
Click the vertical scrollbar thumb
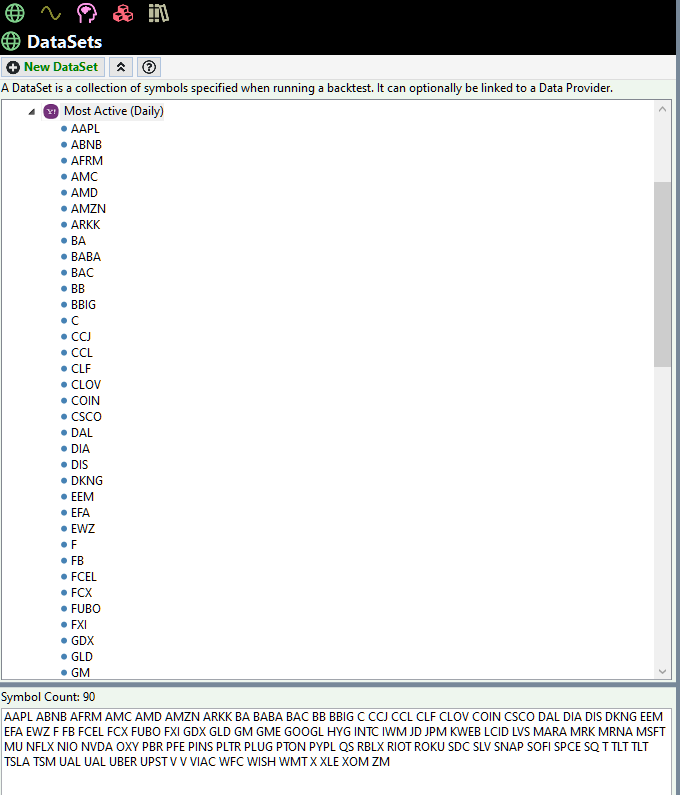(x=662, y=274)
